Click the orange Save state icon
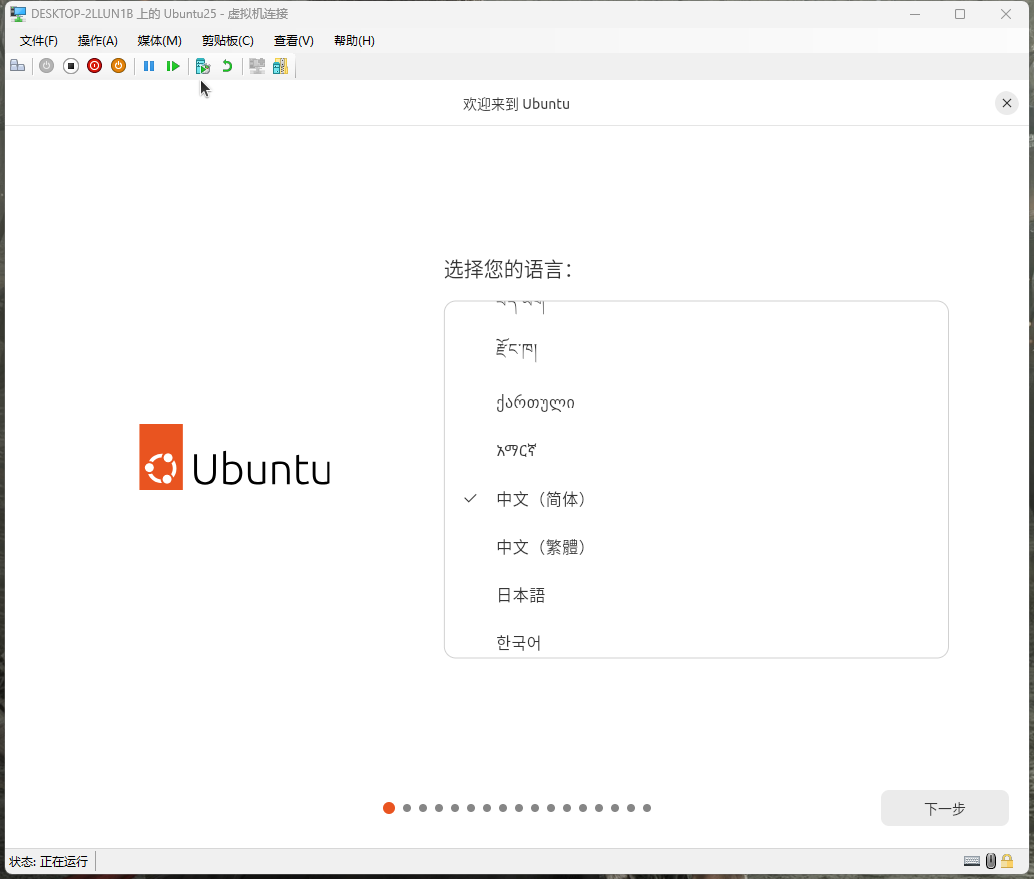Viewport: 1034px width, 879px height. (118, 66)
